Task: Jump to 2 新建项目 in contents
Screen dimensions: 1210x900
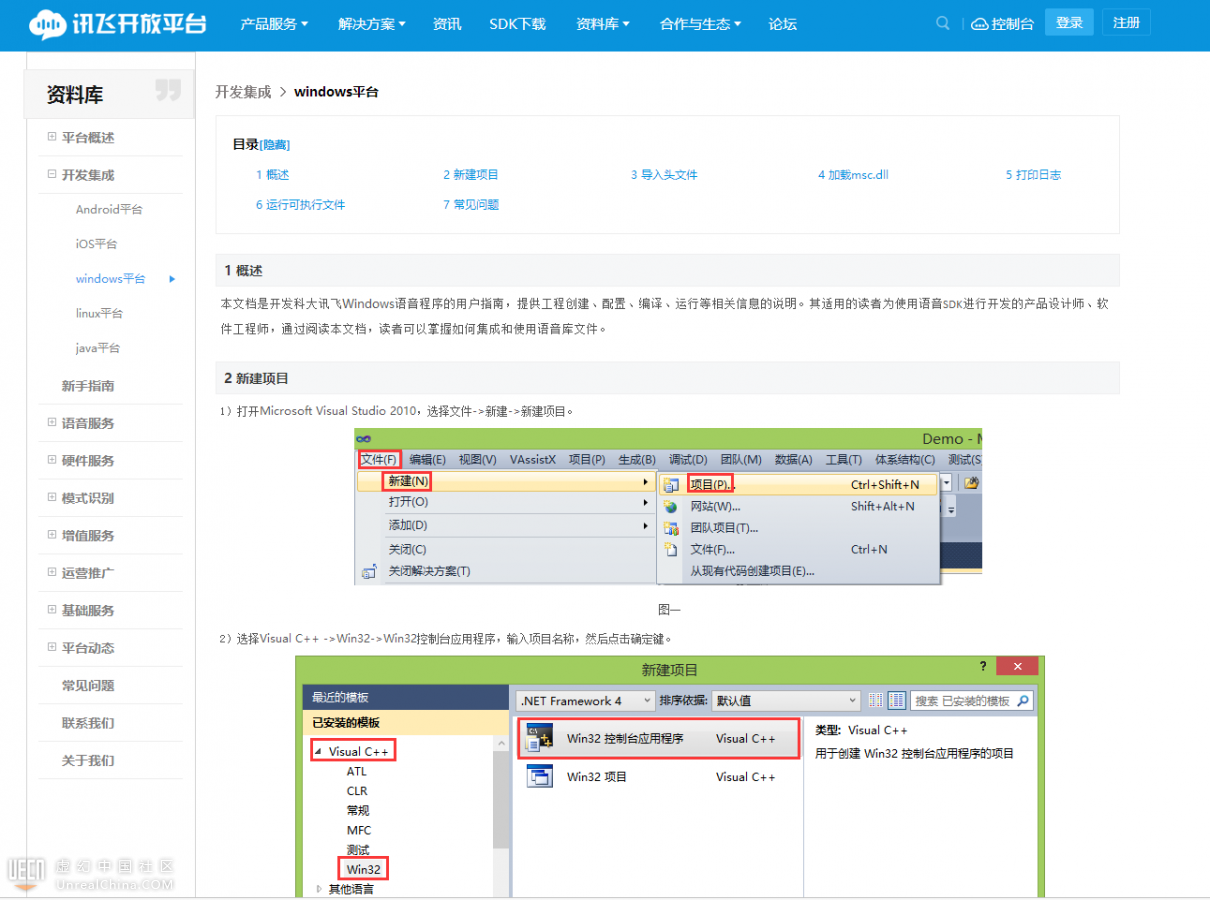Action: [471, 175]
